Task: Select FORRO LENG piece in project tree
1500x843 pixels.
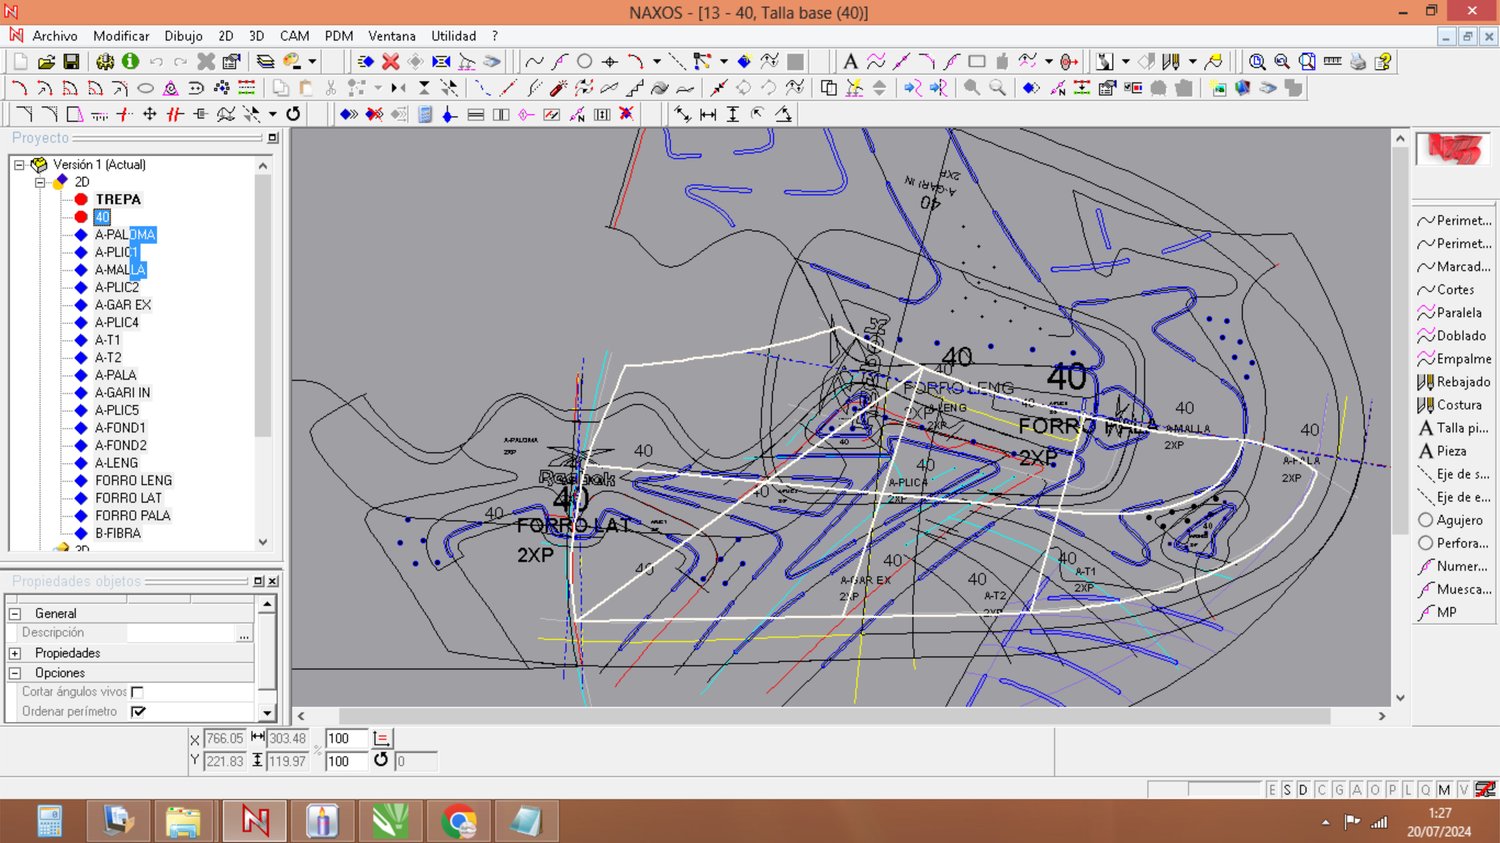Action: (133, 481)
